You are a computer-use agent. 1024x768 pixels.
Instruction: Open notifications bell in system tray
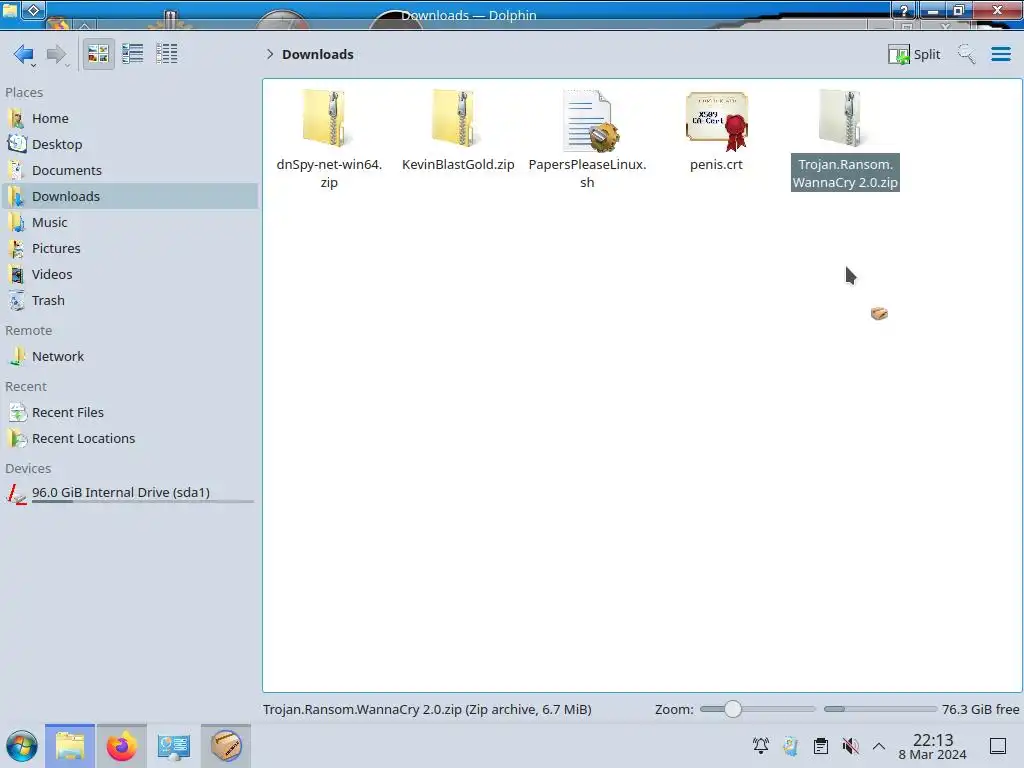[x=761, y=746]
